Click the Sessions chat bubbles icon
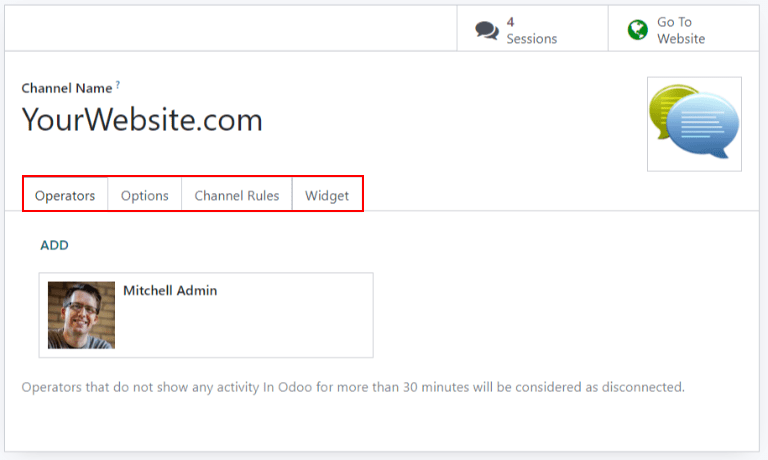The height and width of the screenshot is (460, 768). click(x=487, y=30)
